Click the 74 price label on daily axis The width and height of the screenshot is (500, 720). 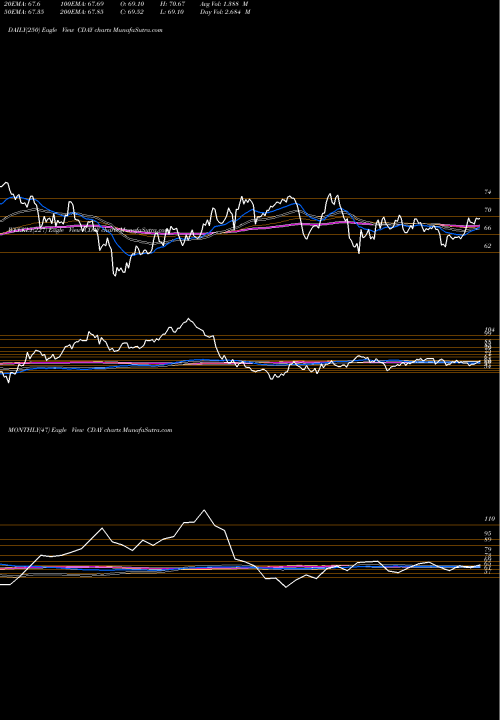coord(488,192)
